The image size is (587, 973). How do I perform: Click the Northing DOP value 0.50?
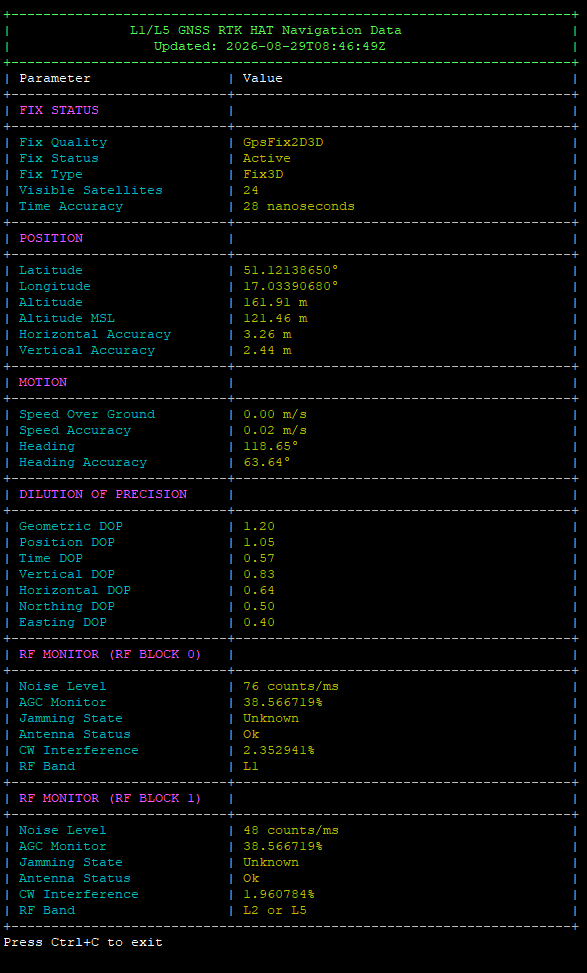(259, 606)
